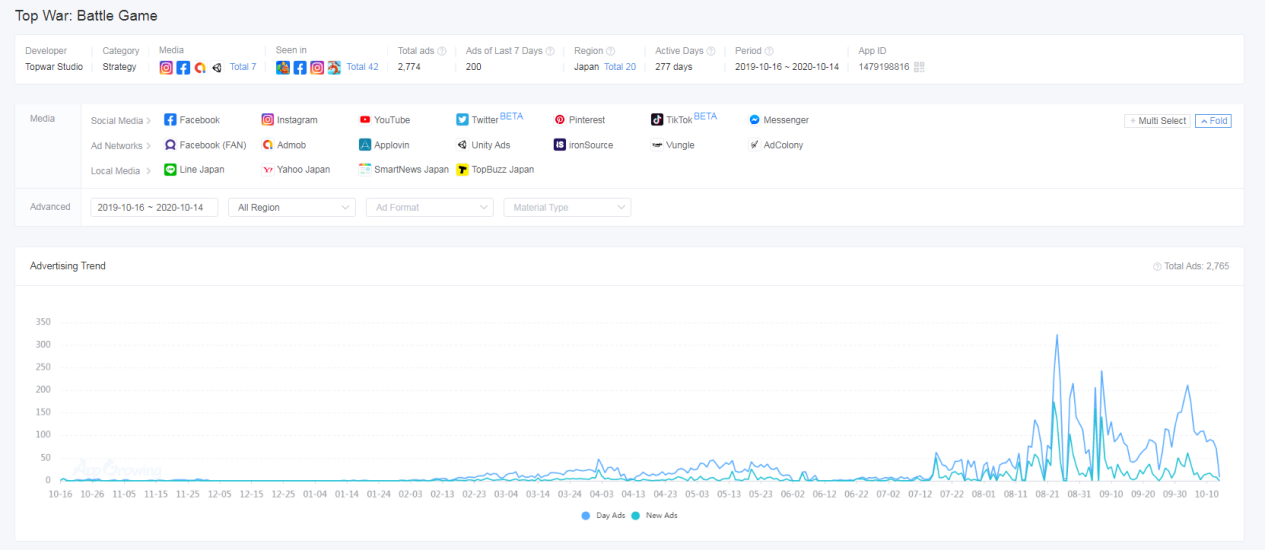This screenshot has height=550, width=1265.
Task: Click QR code icon beside App ID
Action: pyautogui.click(x=919, y=67)
